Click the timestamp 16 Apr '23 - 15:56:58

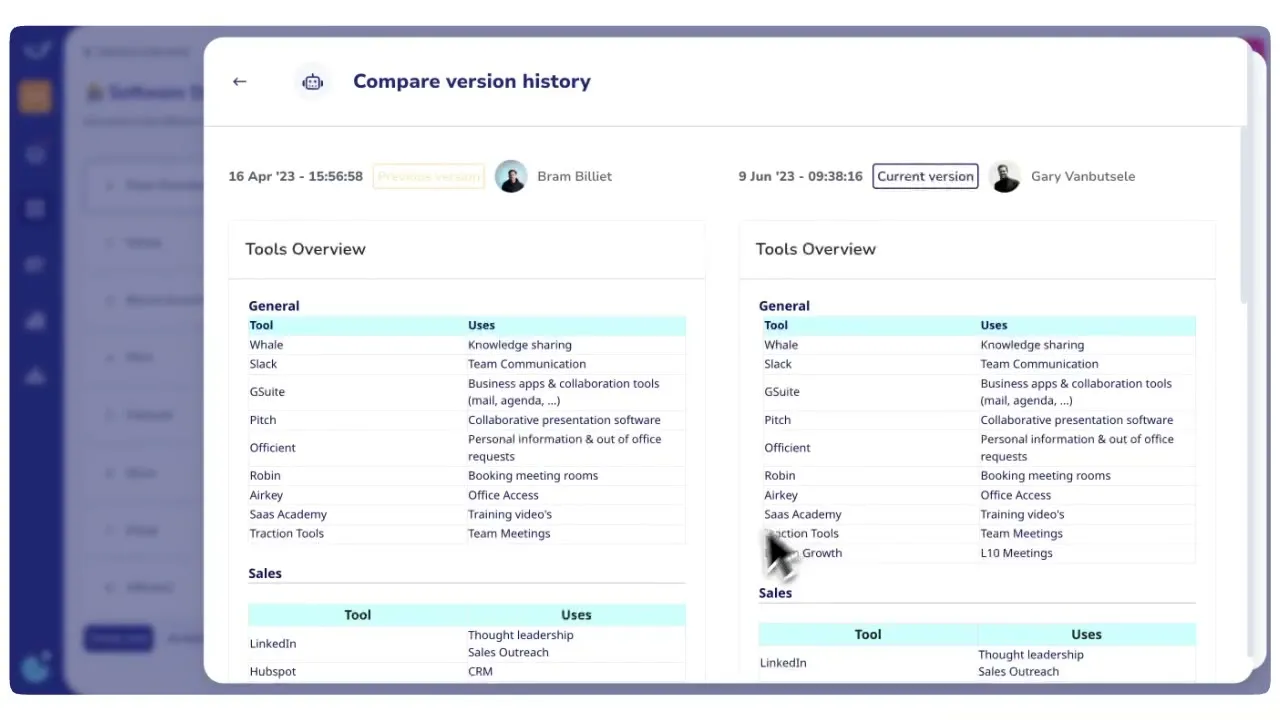coord(295,177)
